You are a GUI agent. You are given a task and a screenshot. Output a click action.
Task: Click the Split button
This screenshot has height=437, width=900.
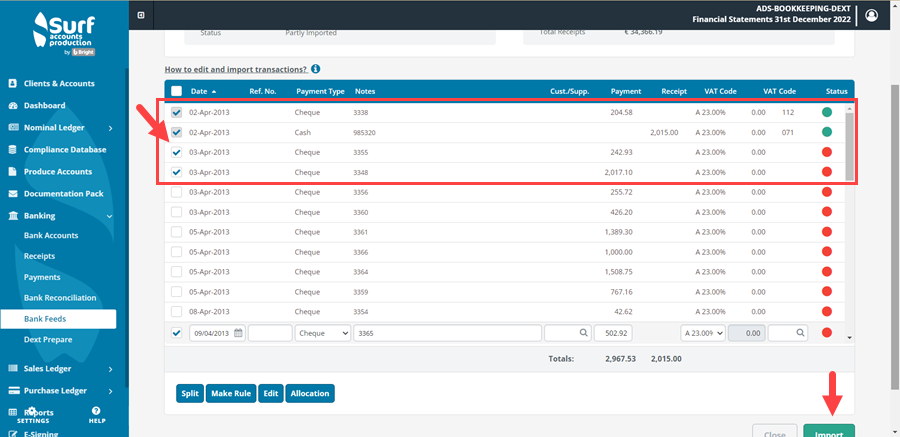[x=190, y=393]
